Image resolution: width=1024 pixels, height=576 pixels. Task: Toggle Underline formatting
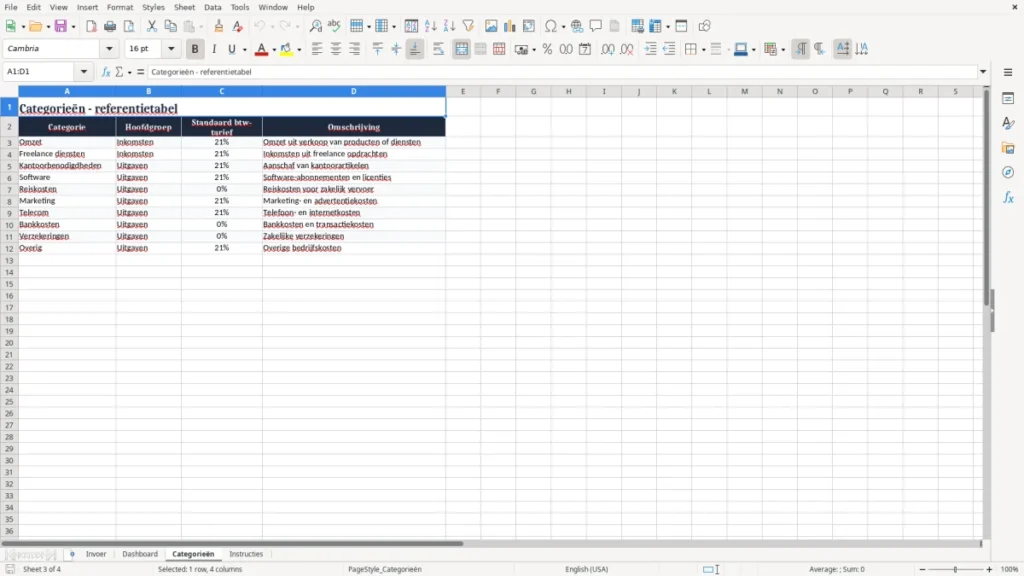231,49
